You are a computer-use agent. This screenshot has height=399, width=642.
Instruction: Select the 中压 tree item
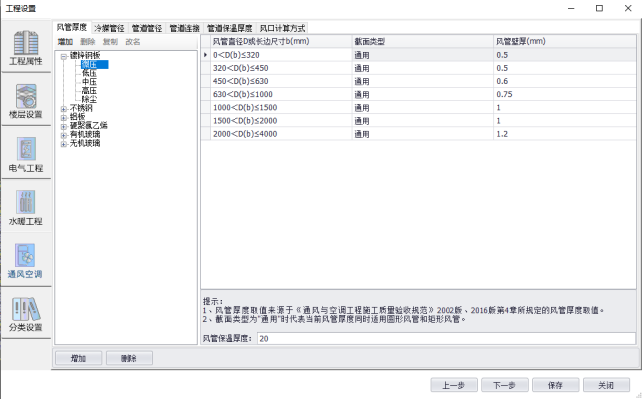[x=89, y=82]
